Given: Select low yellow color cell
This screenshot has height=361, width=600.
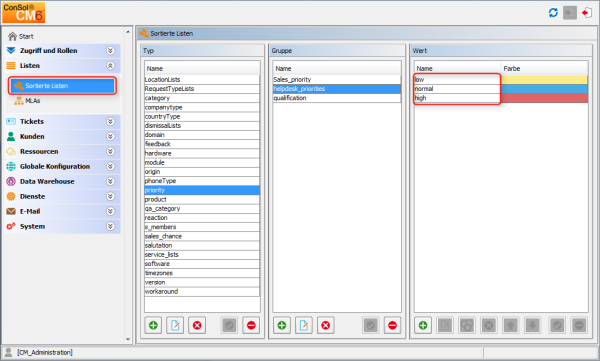Looking at the screenshot, I should point(544,79).
